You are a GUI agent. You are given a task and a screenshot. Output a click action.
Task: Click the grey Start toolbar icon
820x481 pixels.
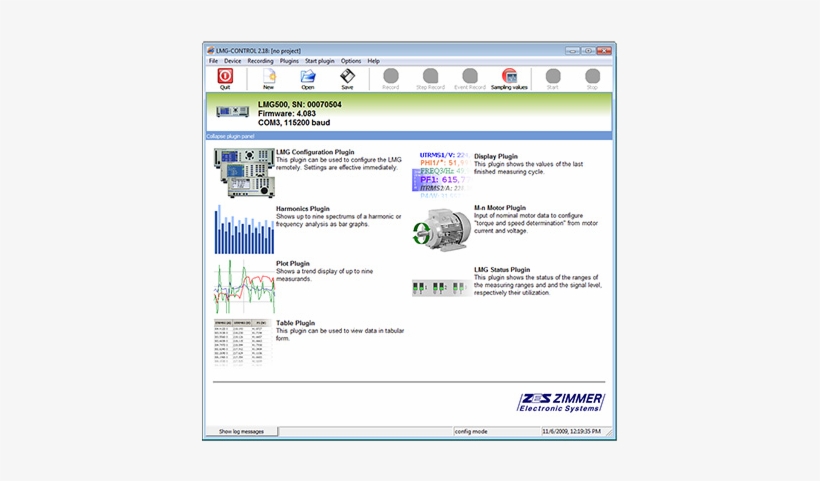553,76
